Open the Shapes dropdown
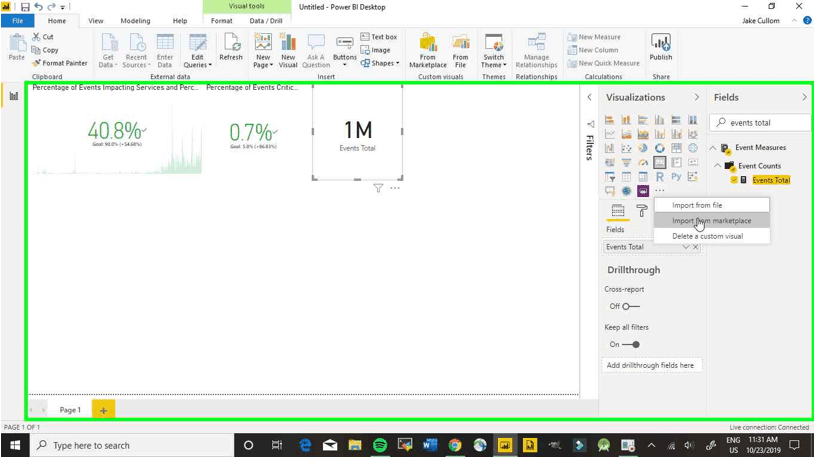This screenshot has width=816, height=458. point(380,63)
